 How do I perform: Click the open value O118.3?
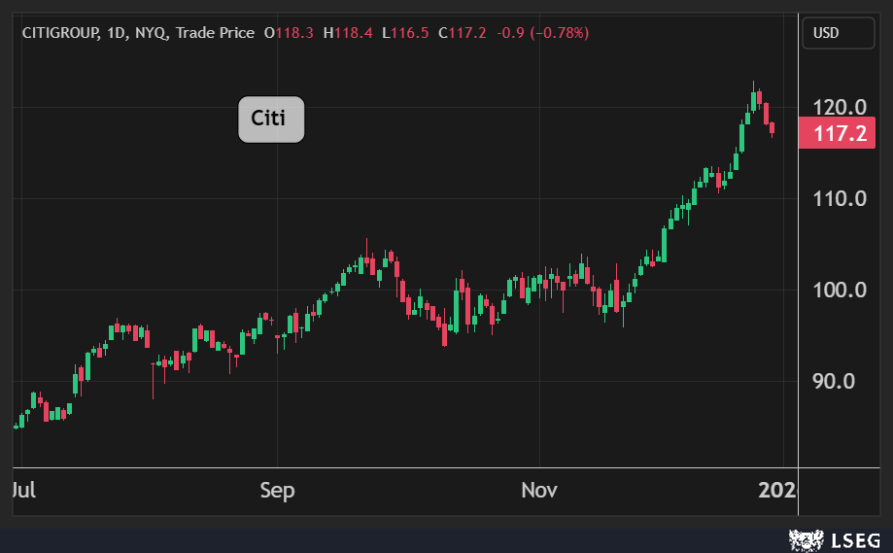[288, 33]
